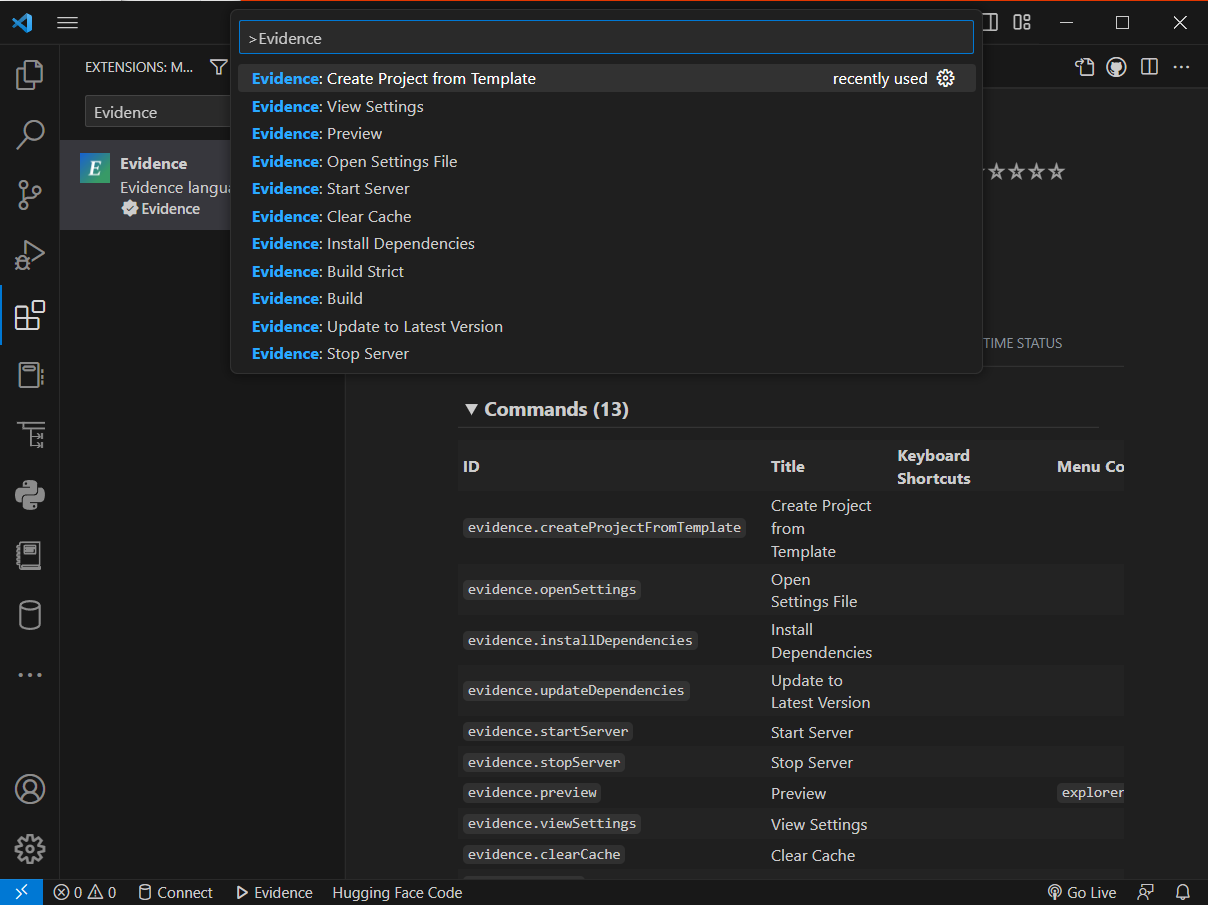
Task: Click evidence.clearCache ID cell
Action: [x=544, y=854]
